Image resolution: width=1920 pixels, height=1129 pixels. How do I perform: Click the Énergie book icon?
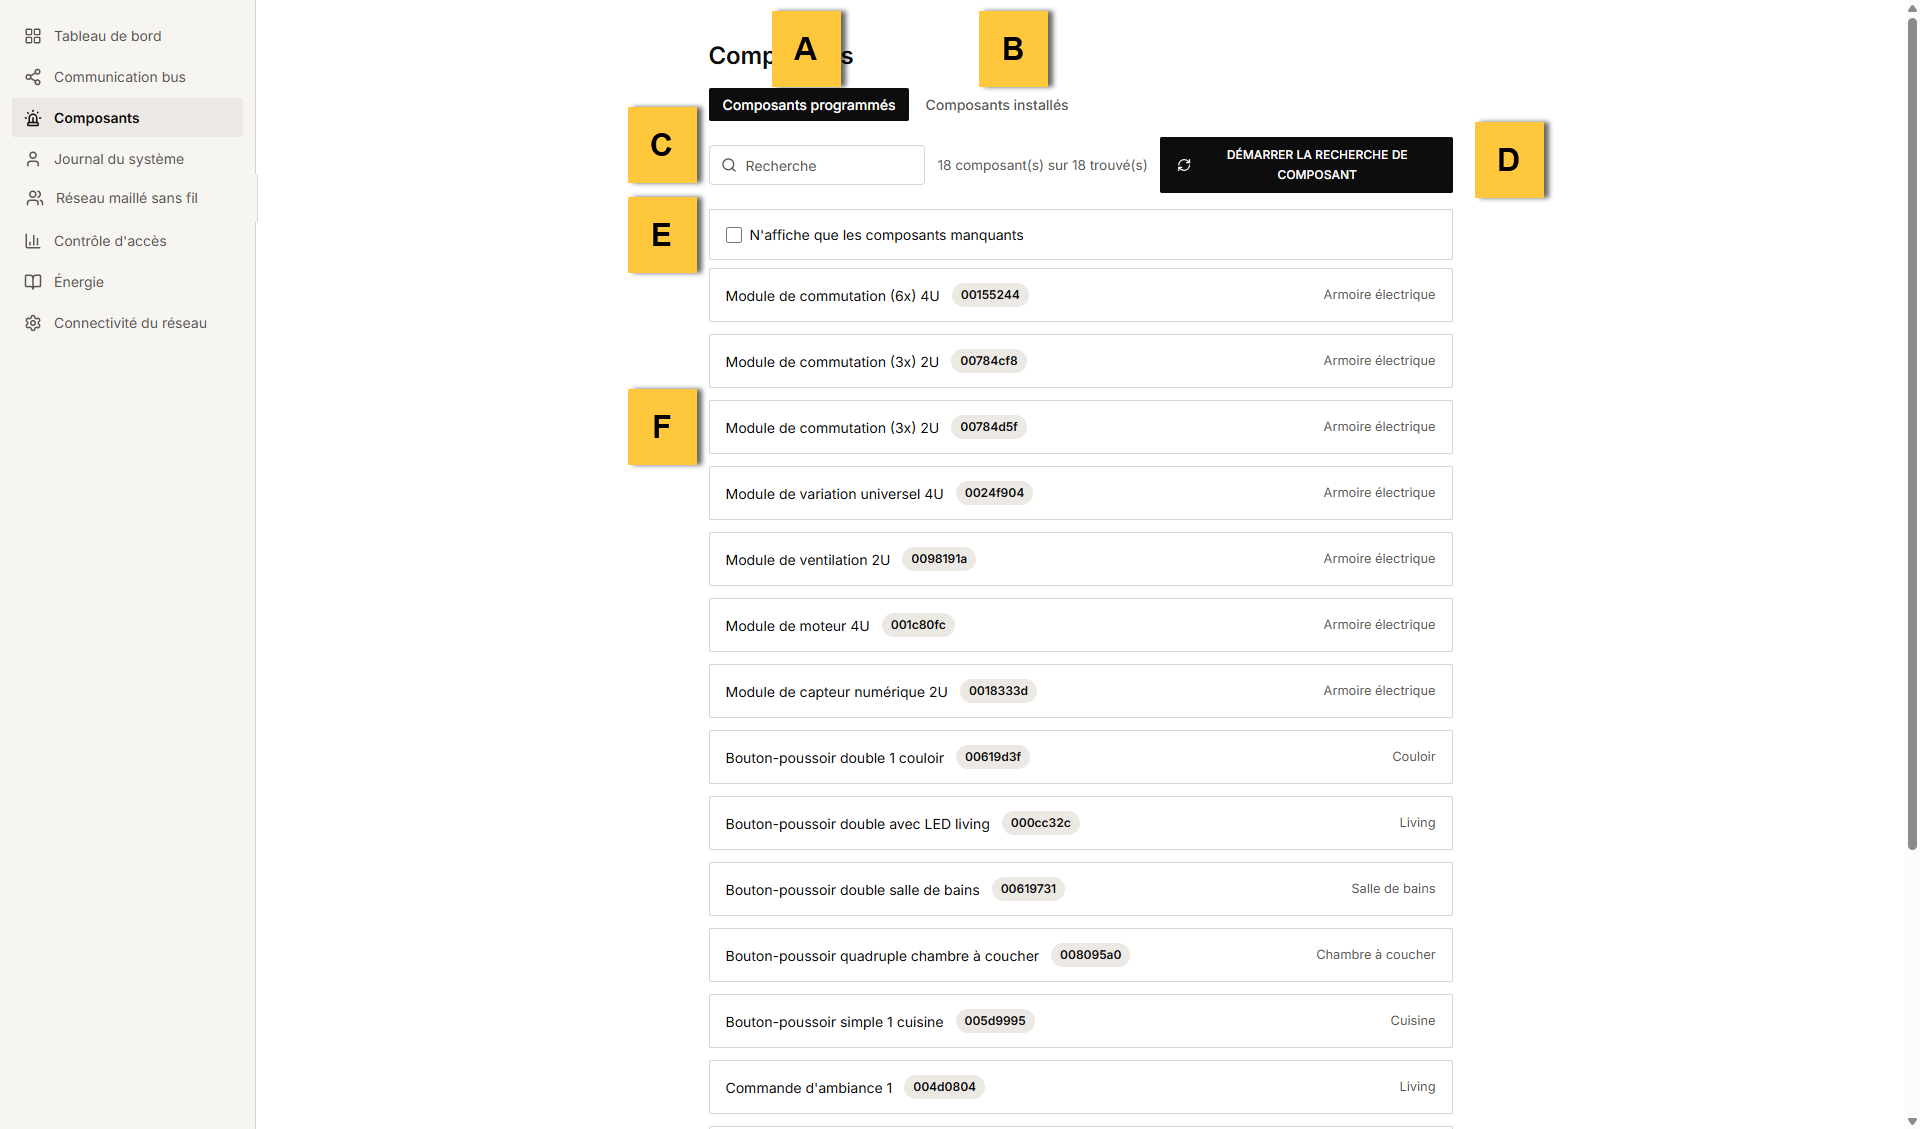click(x=33, y=282)
